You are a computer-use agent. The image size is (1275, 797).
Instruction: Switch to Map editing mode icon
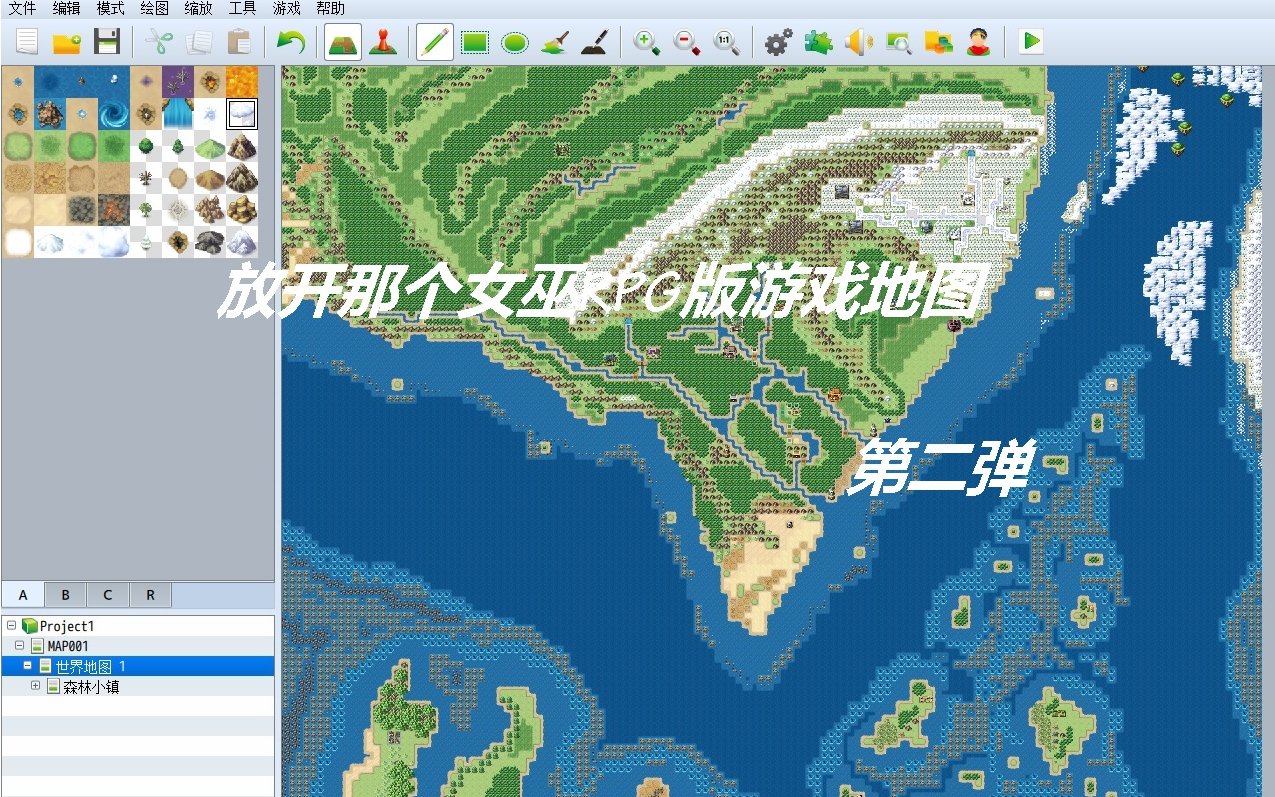pyautogui.click(x=343, y=42)
